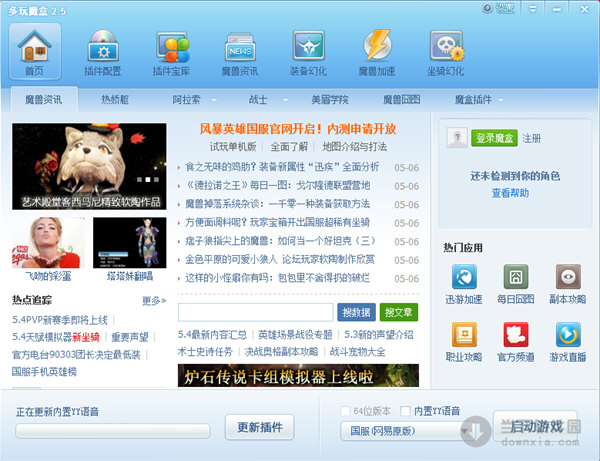Open the 每日囧图 app icon

pyautogui.click(x=516, y=276)
